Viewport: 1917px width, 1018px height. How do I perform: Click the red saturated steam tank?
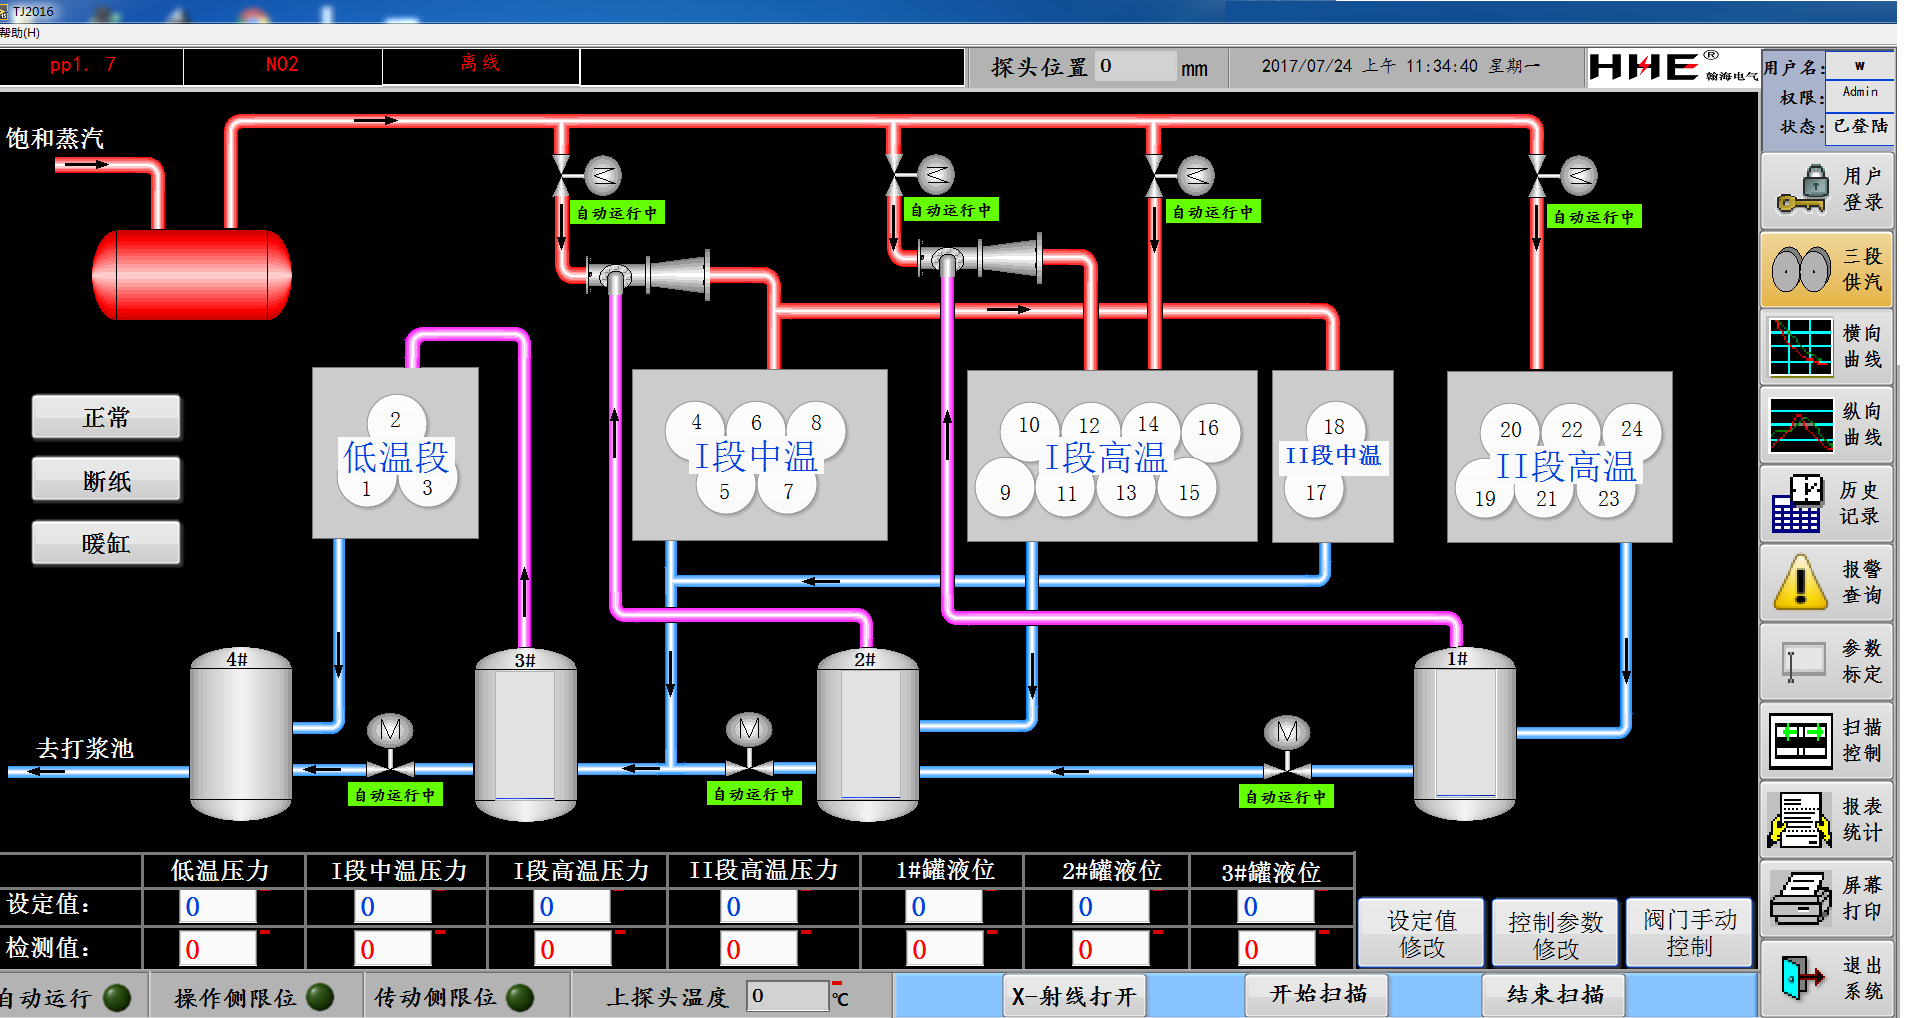(x=192, y=274)
